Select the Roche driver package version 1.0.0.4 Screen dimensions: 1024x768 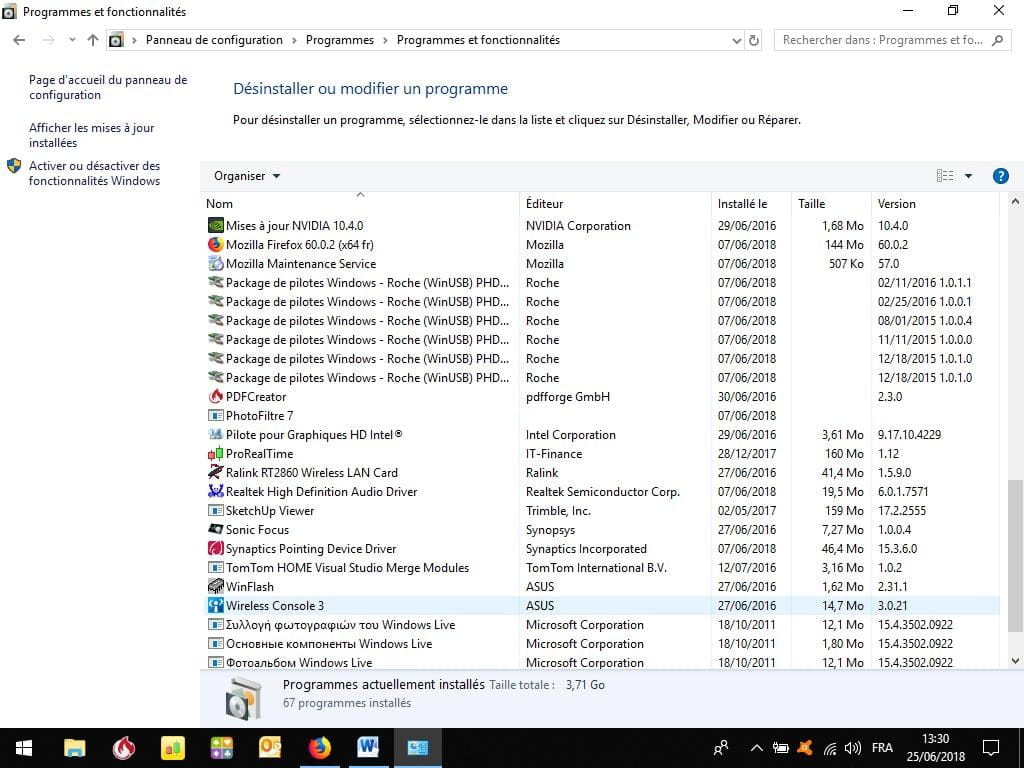coord(600,320)
